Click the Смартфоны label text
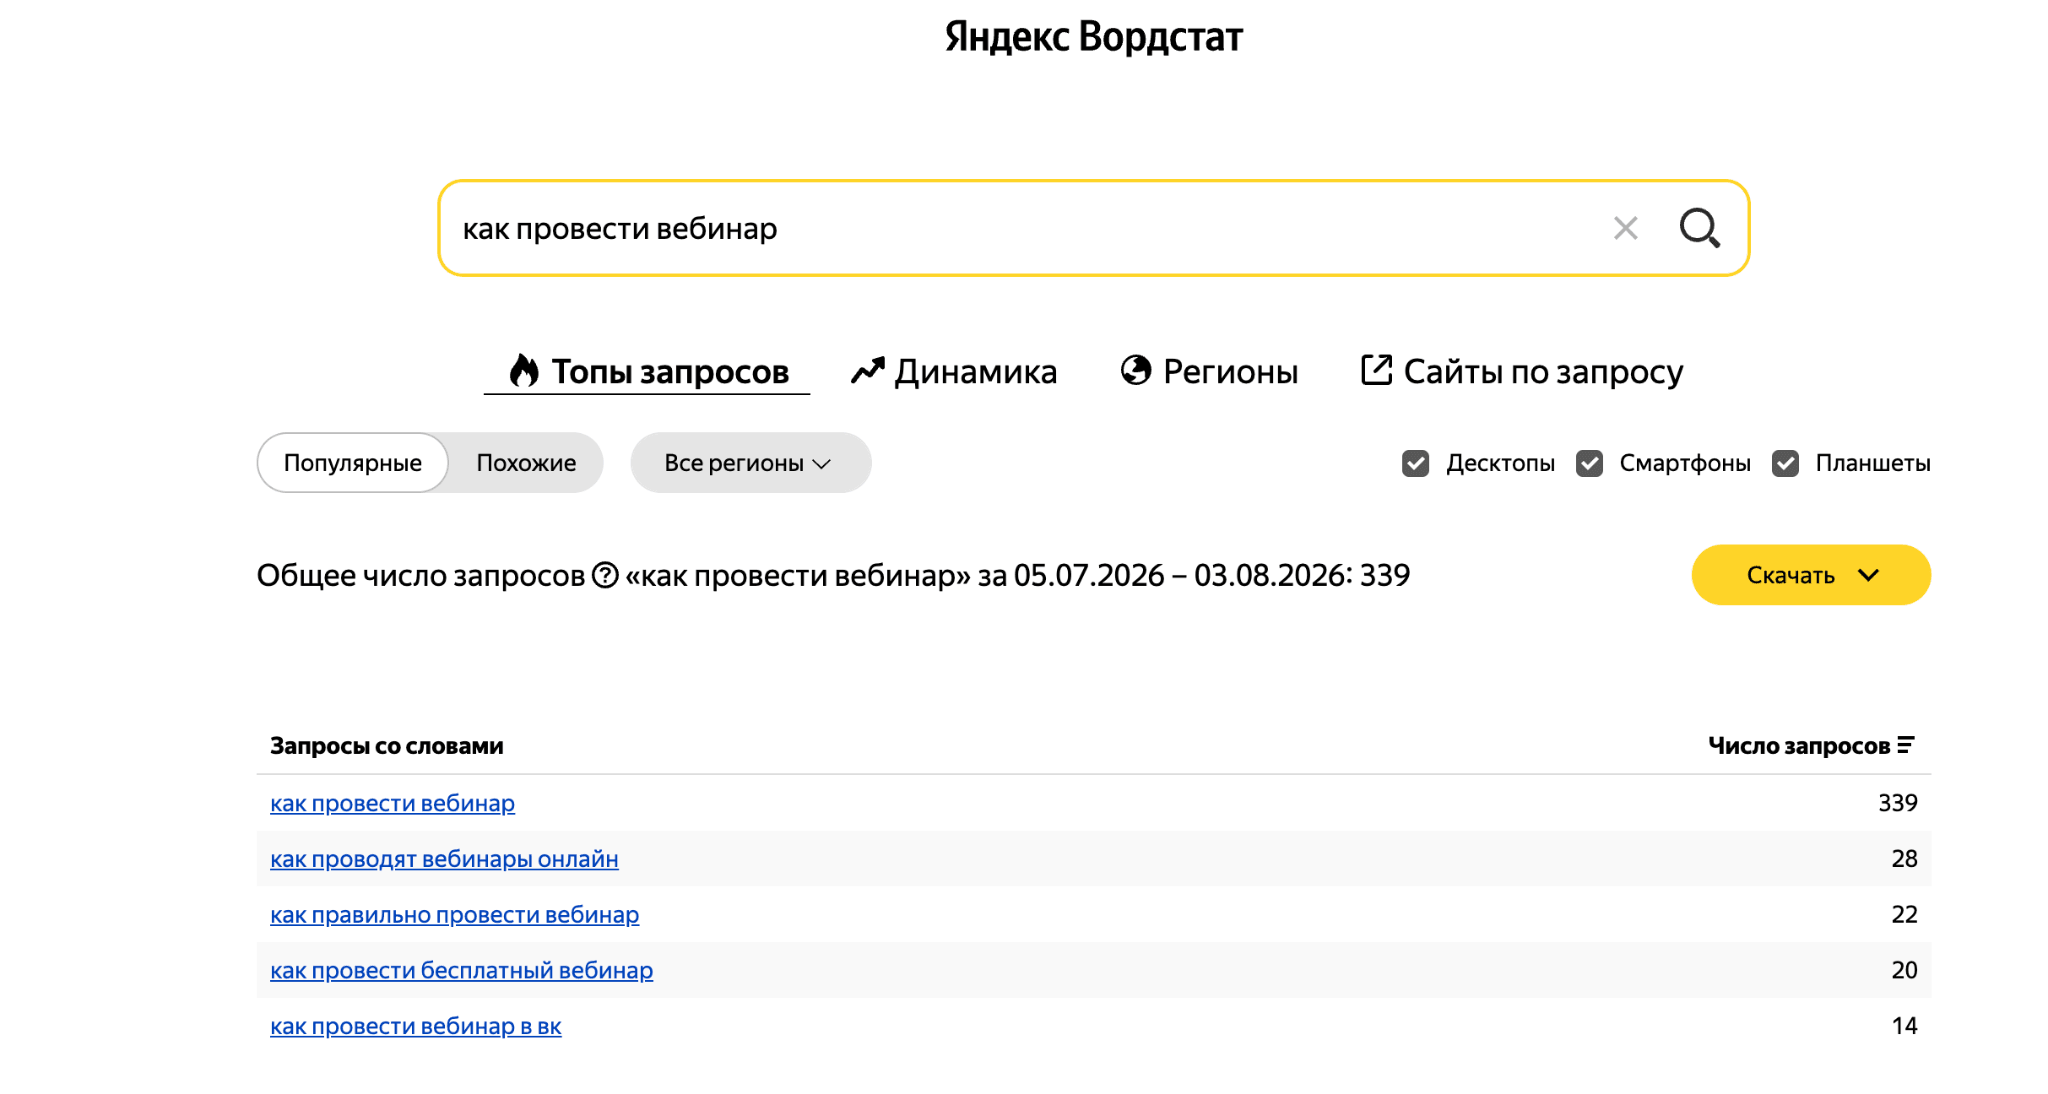This screenshot has height=1094, width=2048. click(1685, 463)
